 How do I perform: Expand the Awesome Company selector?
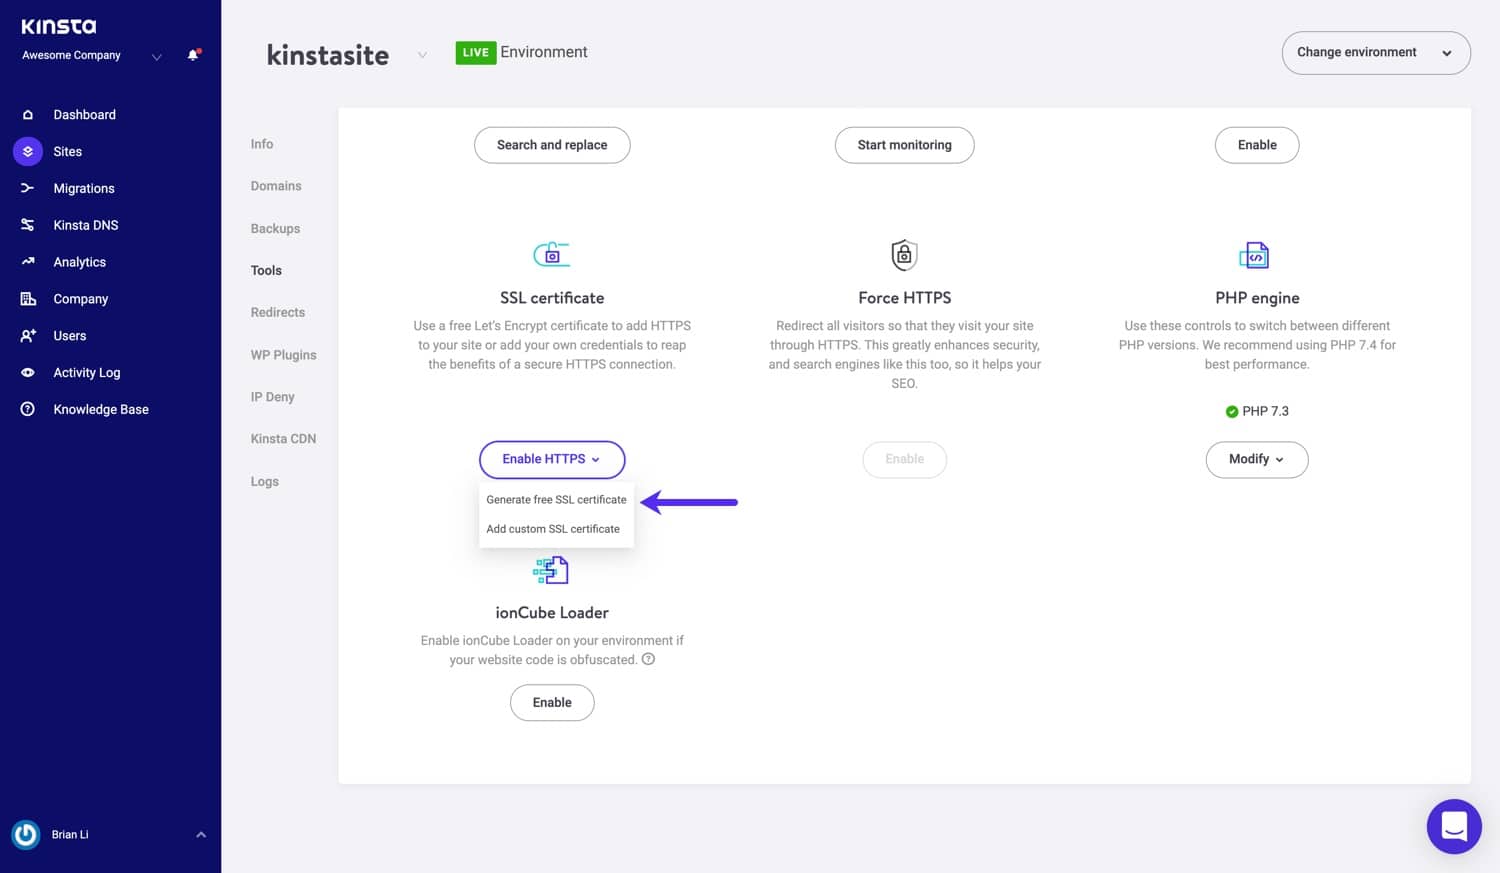[156, 57]
